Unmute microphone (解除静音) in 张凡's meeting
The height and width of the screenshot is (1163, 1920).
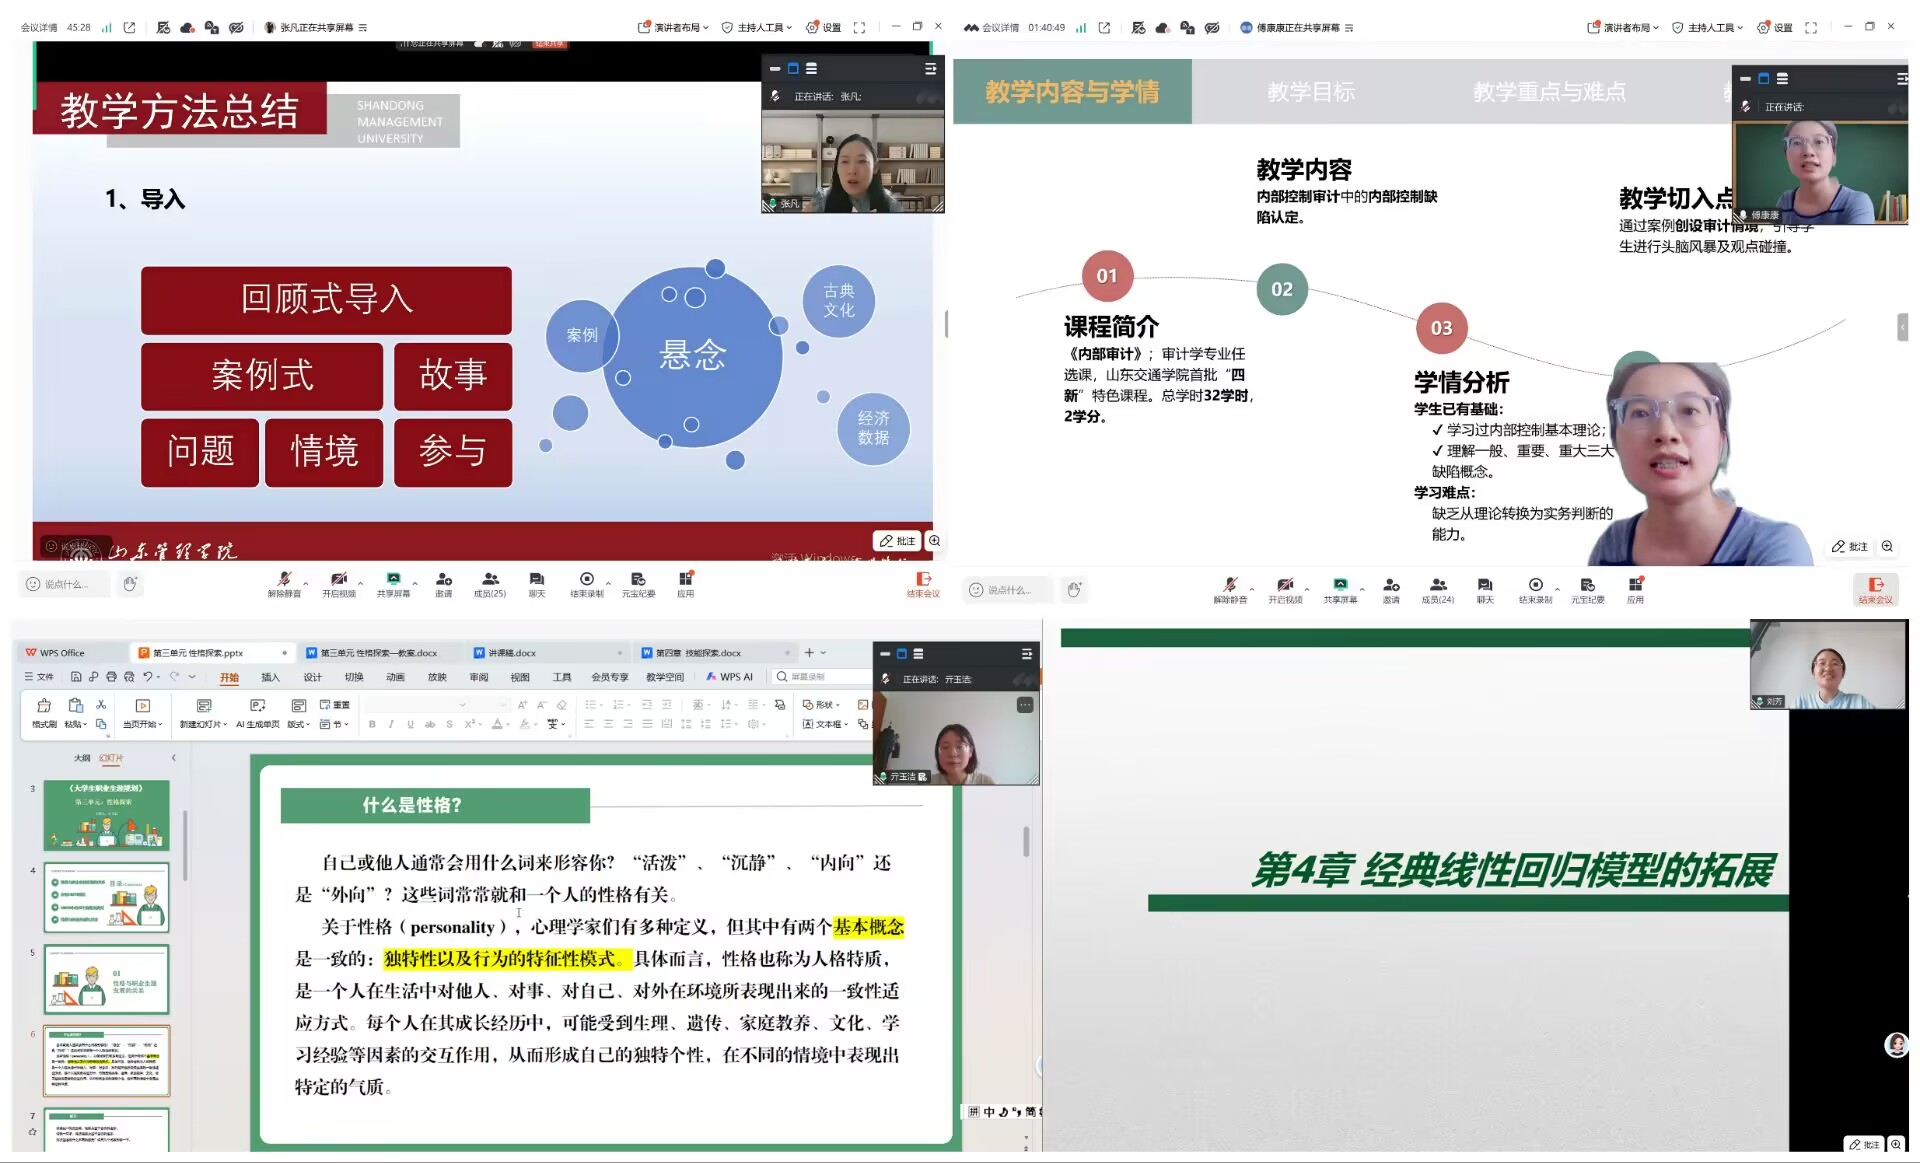284,584
